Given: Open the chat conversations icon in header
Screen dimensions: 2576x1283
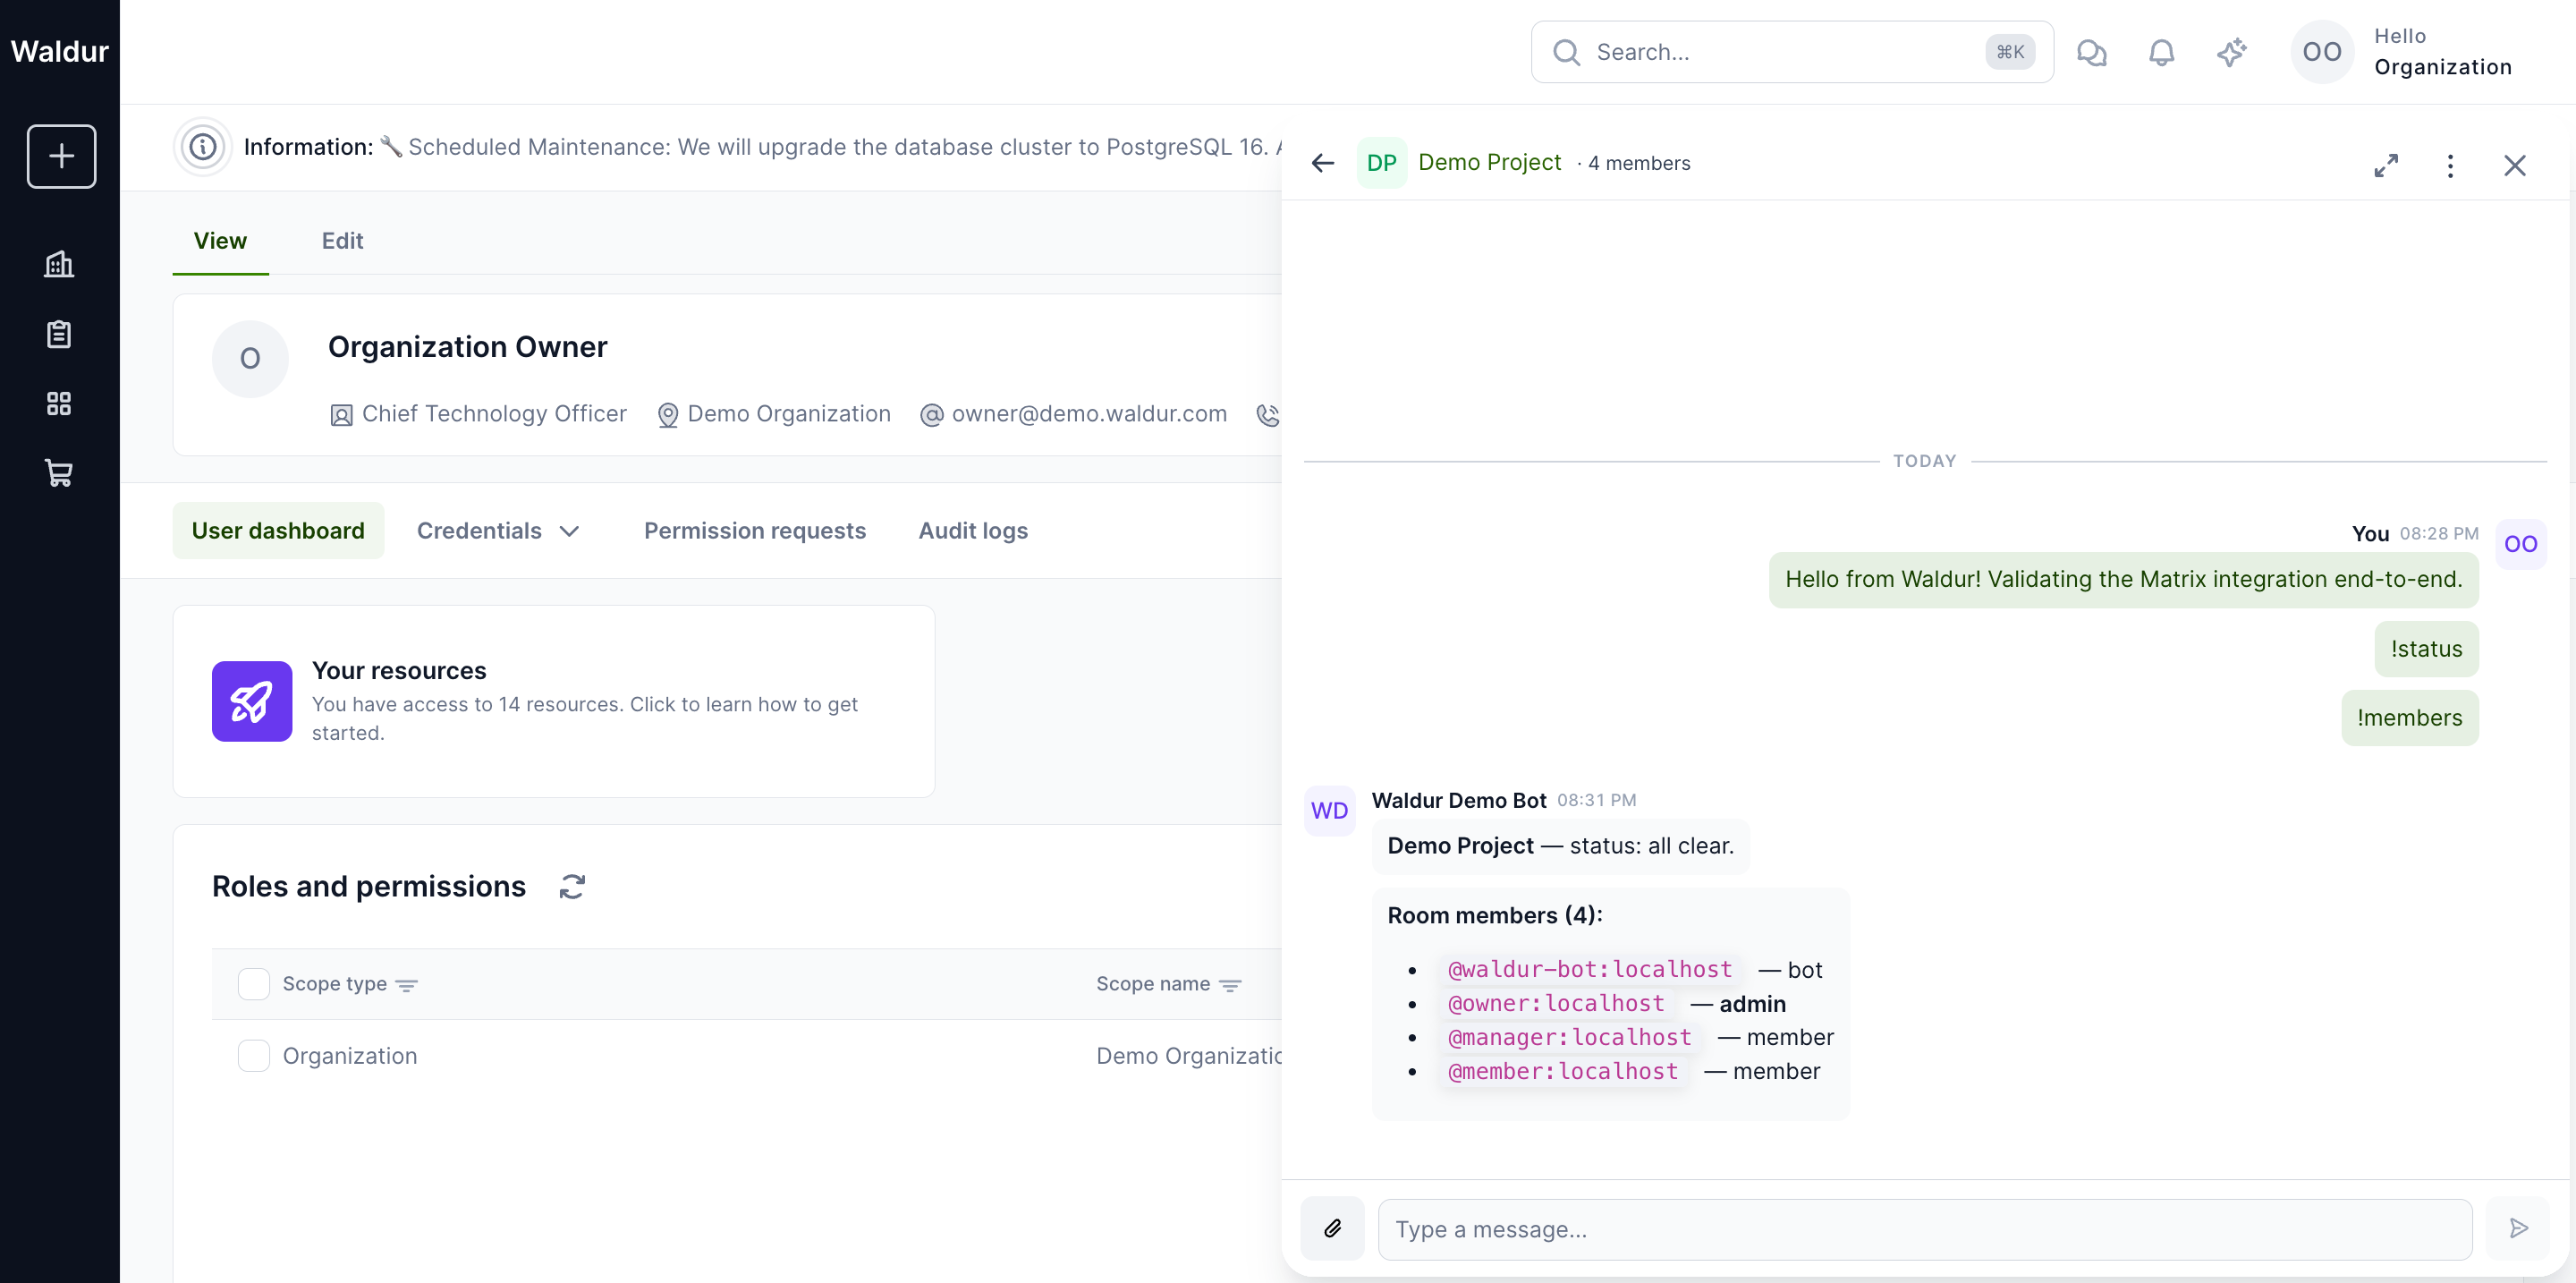Looking at the screenshot, I should tap(2091, 52).
